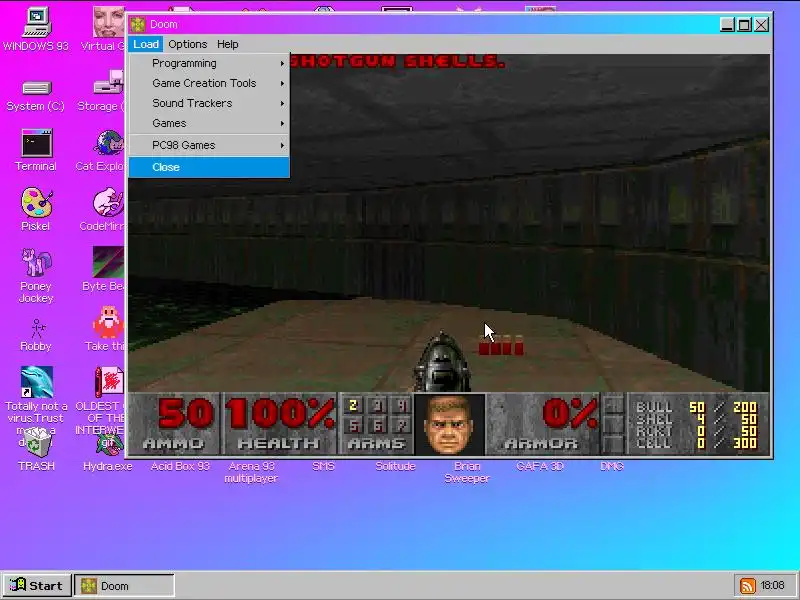Click the Doom window title icon
Image resolution: width=800 pixels, height=600 pixels.
point(137,24)
